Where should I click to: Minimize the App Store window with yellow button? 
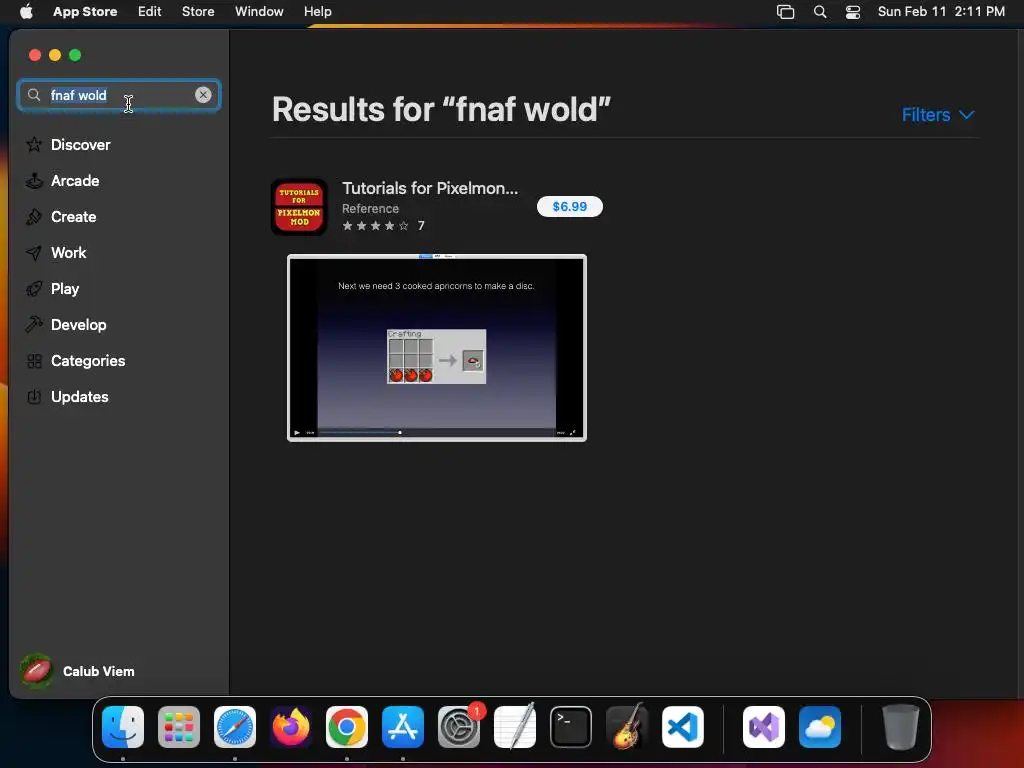pyautogui.click(x=55, y=56)
